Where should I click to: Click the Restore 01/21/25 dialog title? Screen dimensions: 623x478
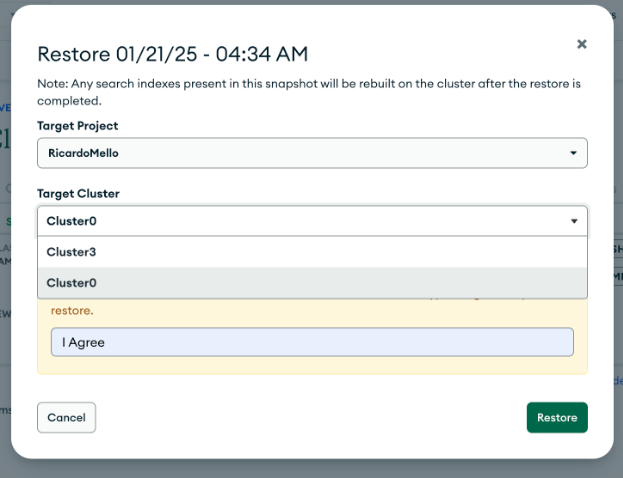coord(172,54)
